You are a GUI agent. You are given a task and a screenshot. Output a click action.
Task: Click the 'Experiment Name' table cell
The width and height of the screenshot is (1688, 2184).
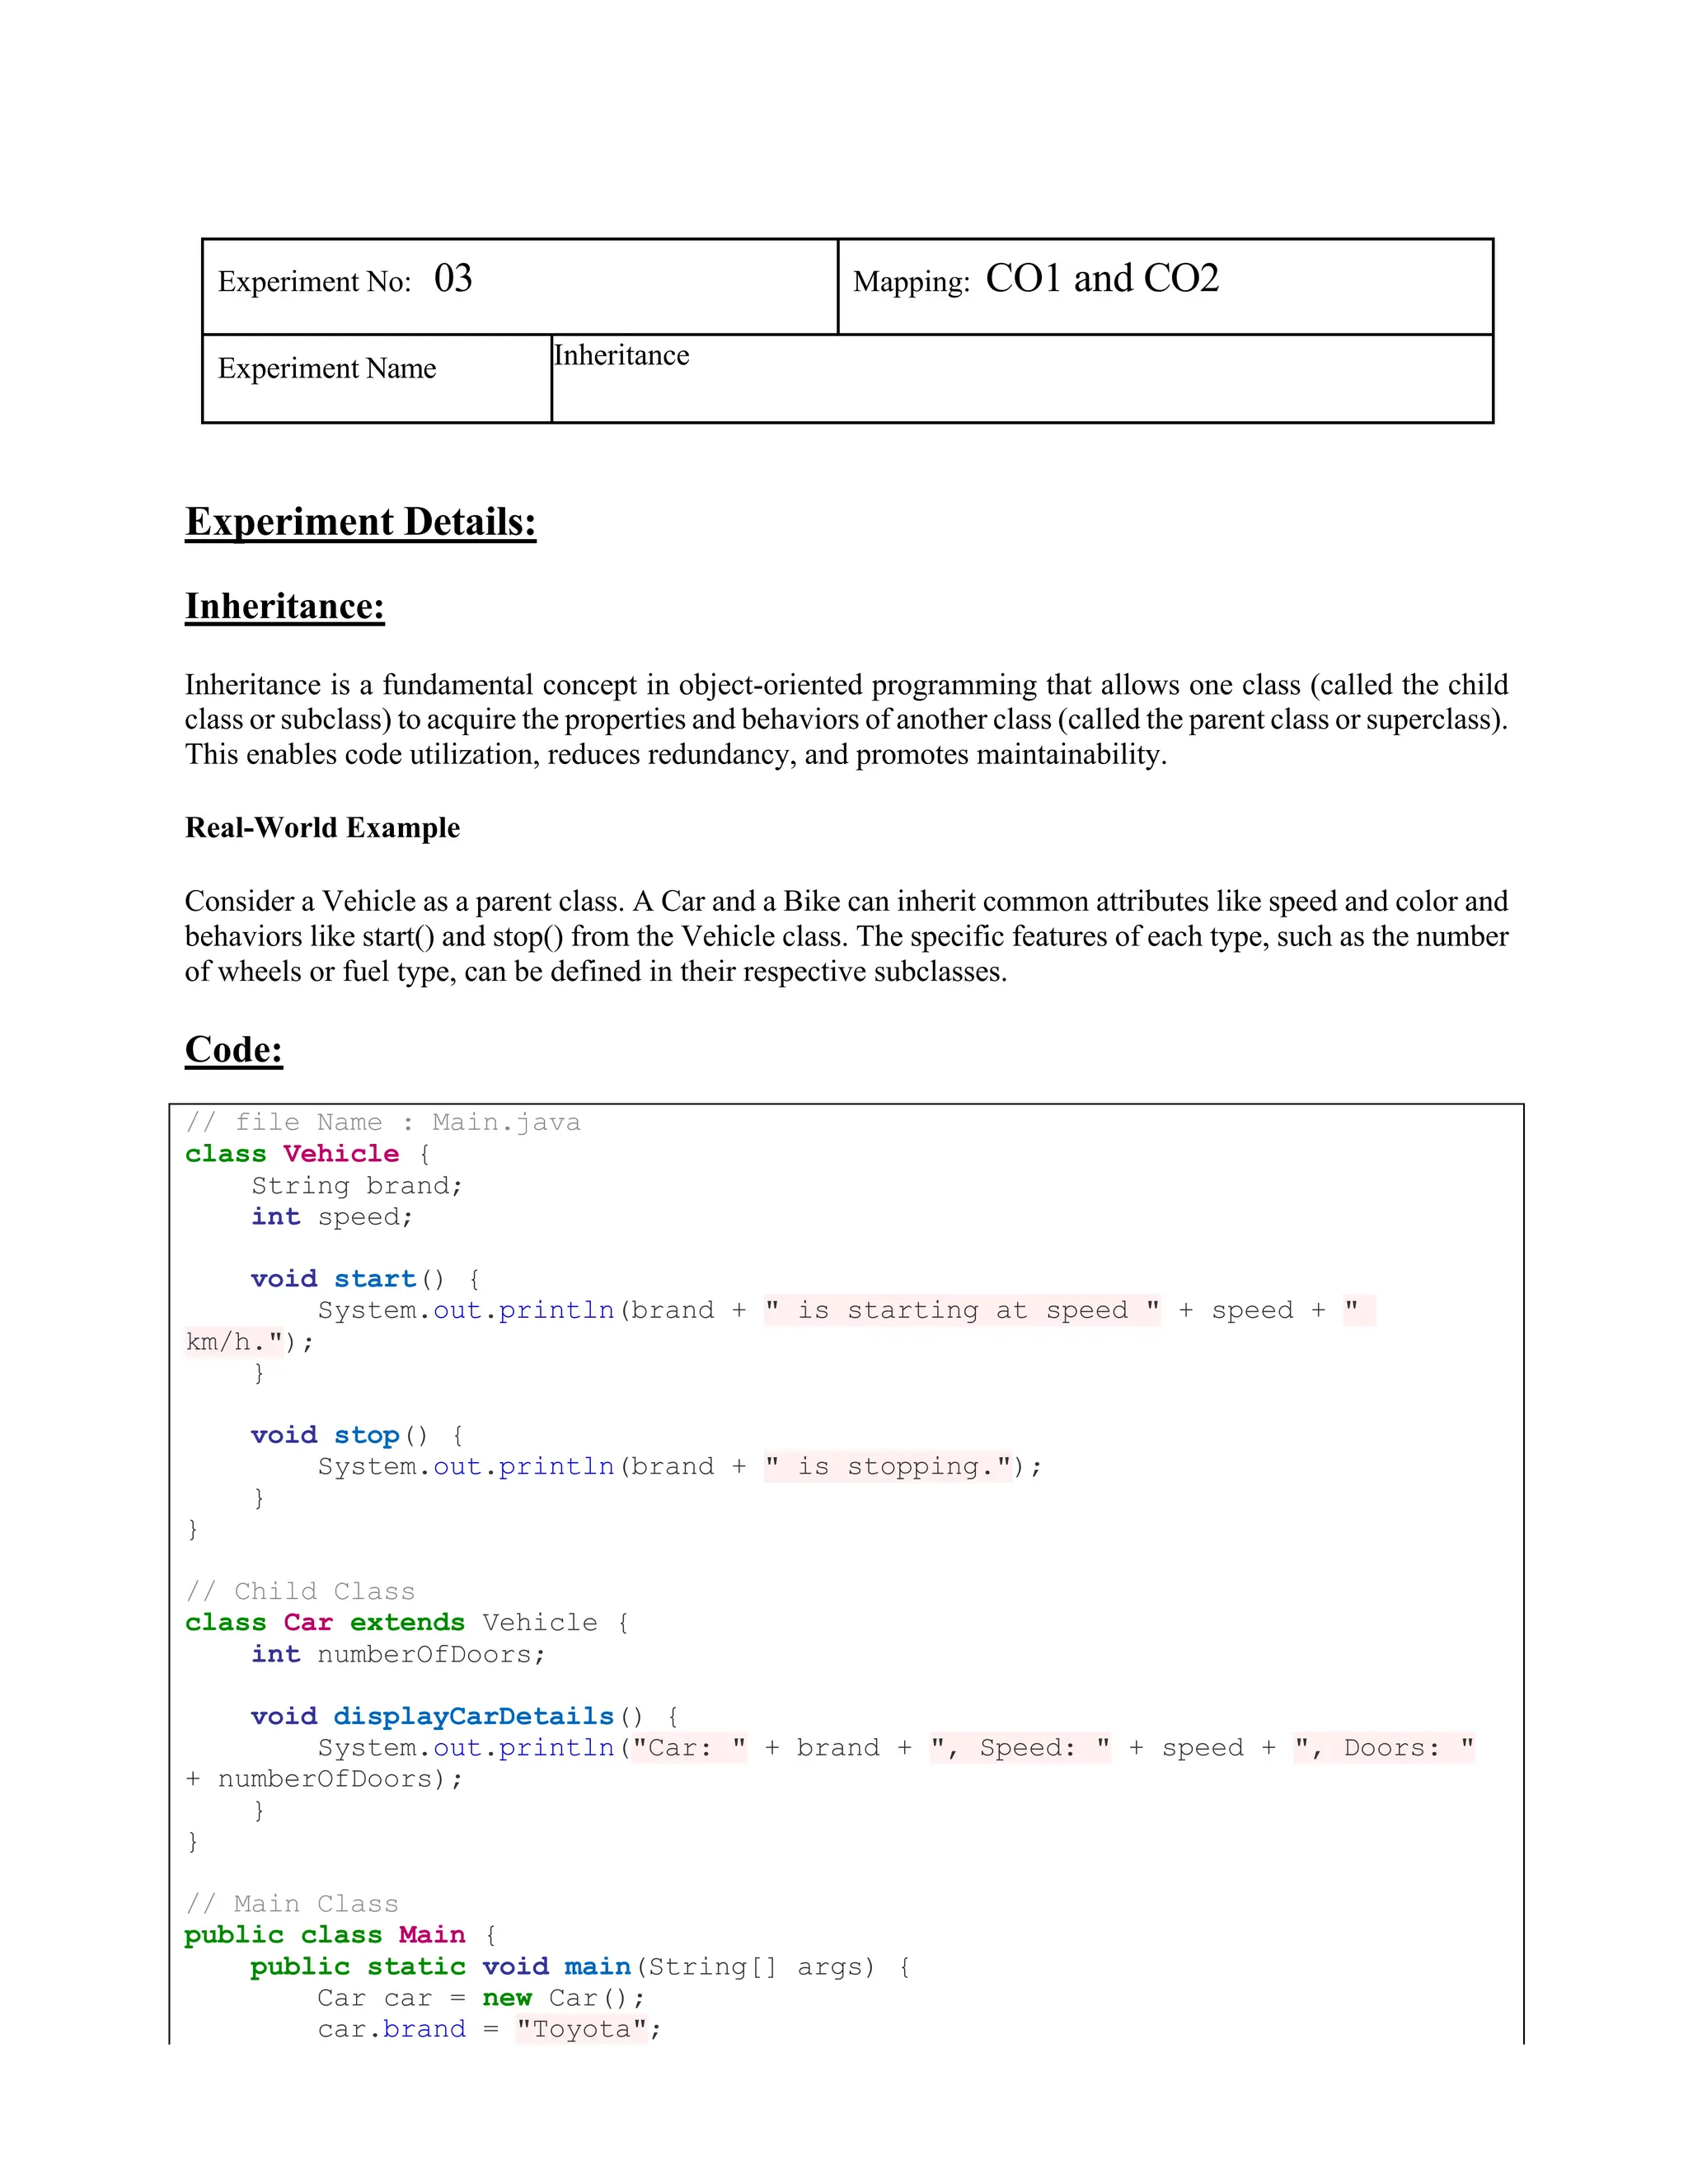click(x=327, y=369)
